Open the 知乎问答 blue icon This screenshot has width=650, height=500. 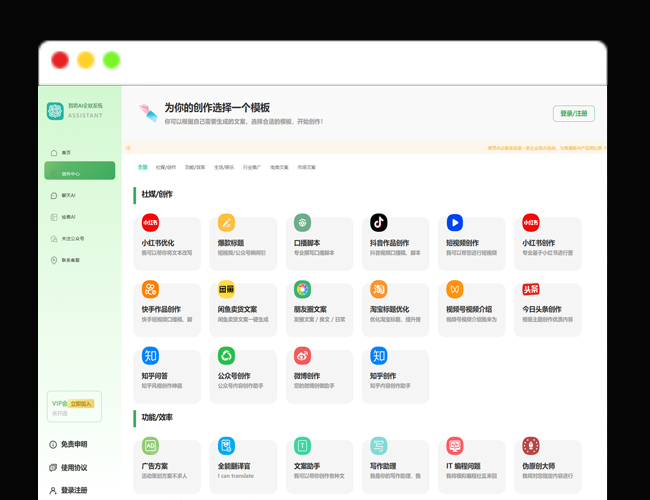coord(150,356)
